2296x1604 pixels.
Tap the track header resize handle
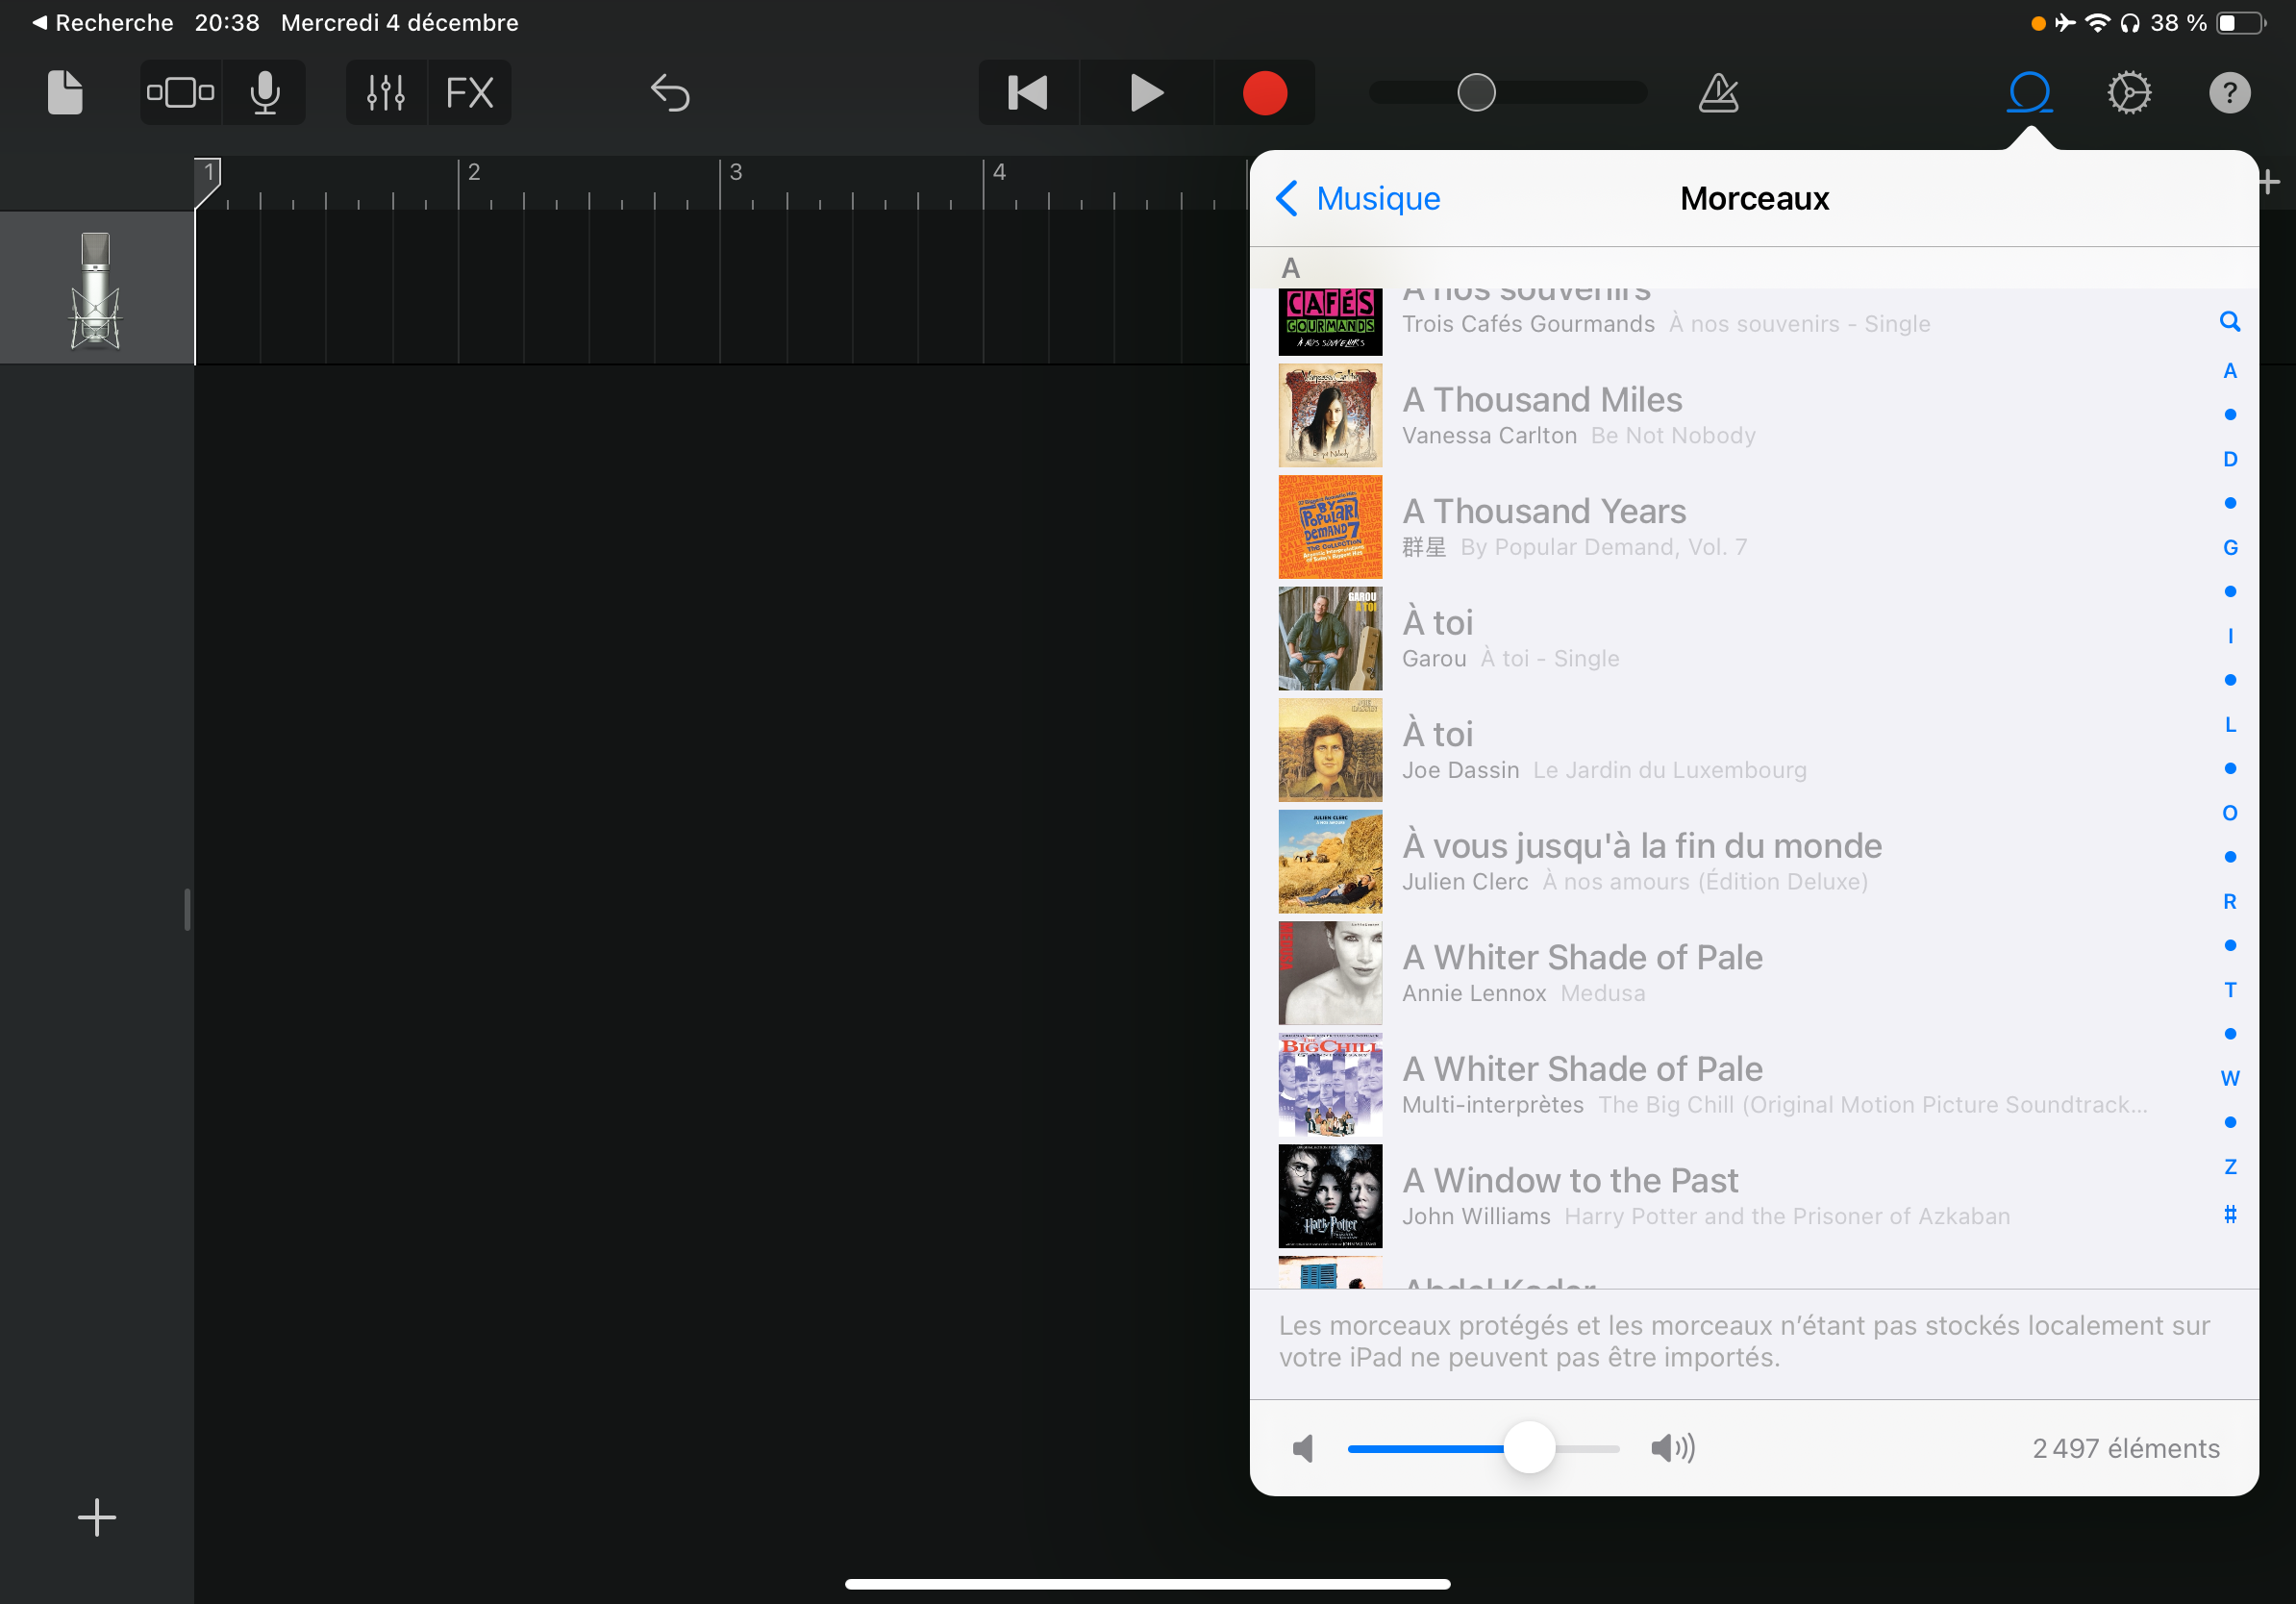[x=187, y=909]
